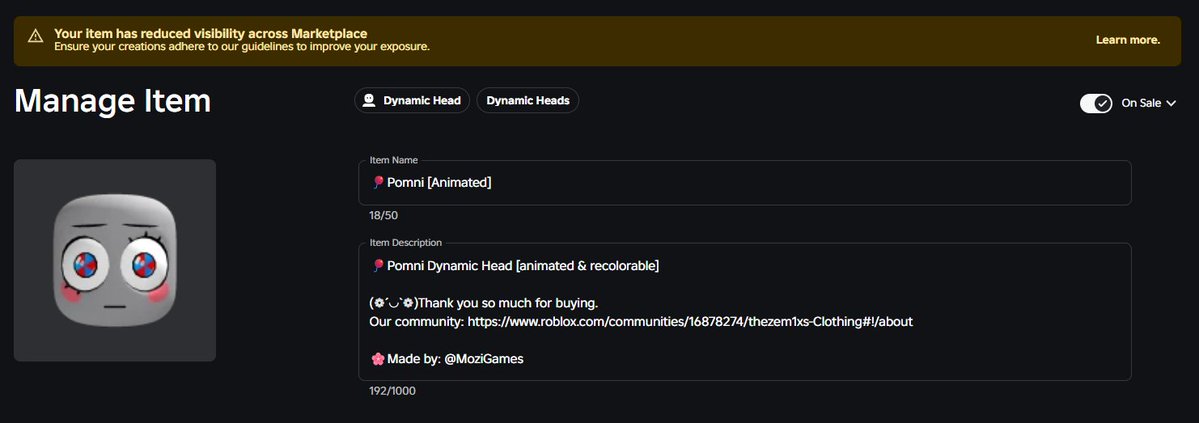Toggle the On Sale switch off
The image size is (1199, 423).
(1096, 103)
